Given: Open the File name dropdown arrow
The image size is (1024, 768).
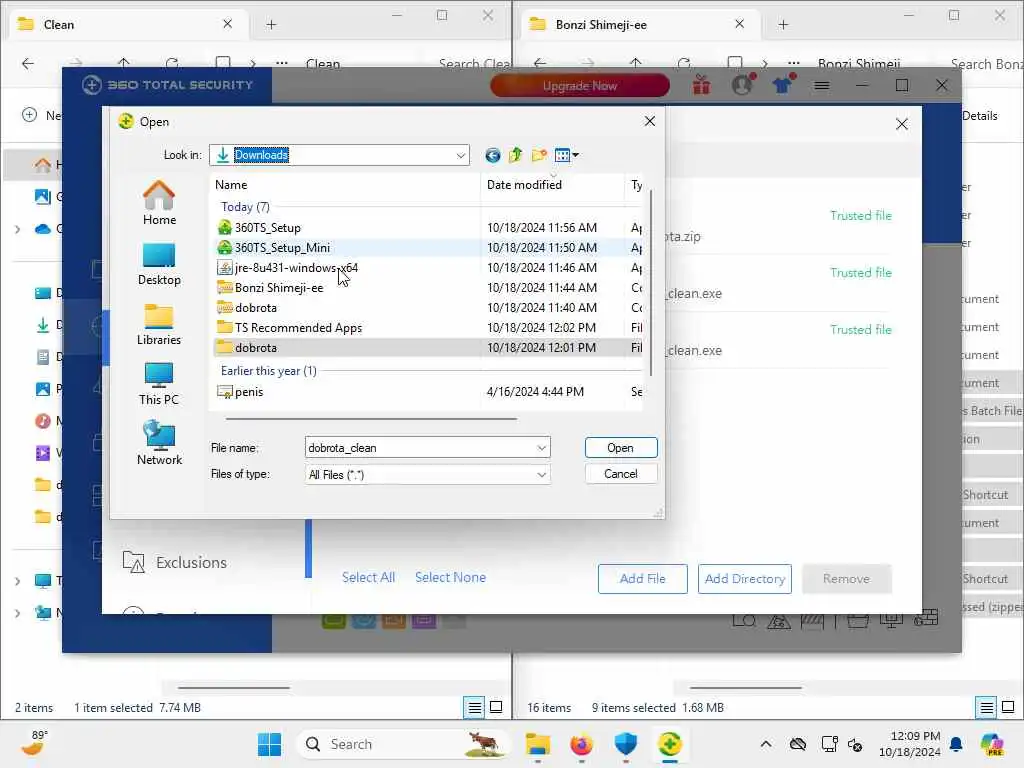Looking at the screenshot, I should 541,448.
